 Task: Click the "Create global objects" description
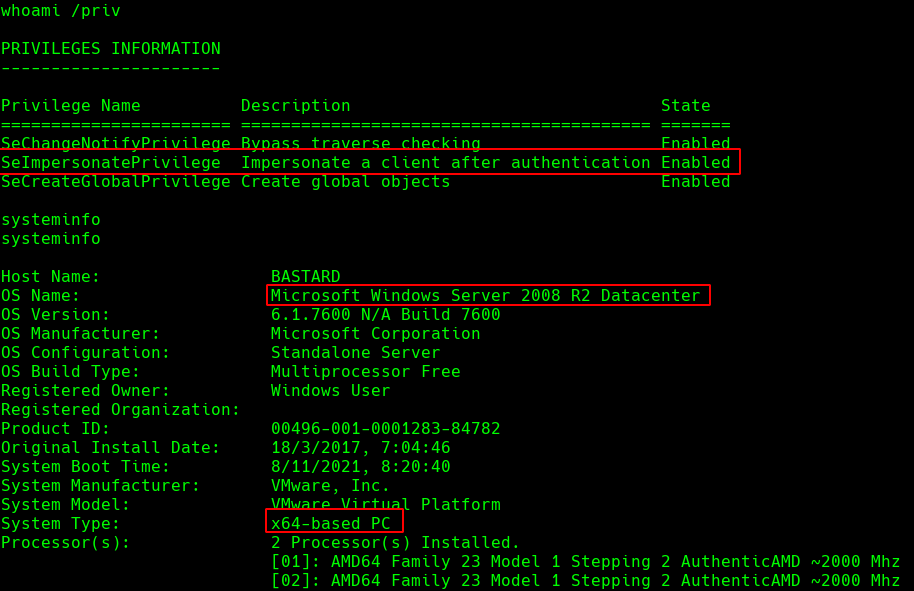tap(345, 182)
